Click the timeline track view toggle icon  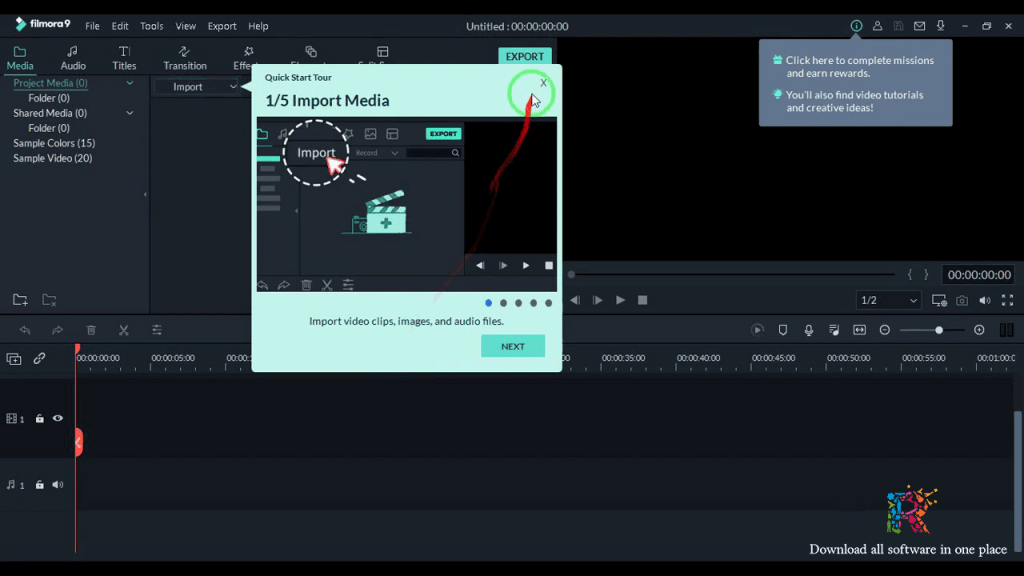(x=1006, y=330)
